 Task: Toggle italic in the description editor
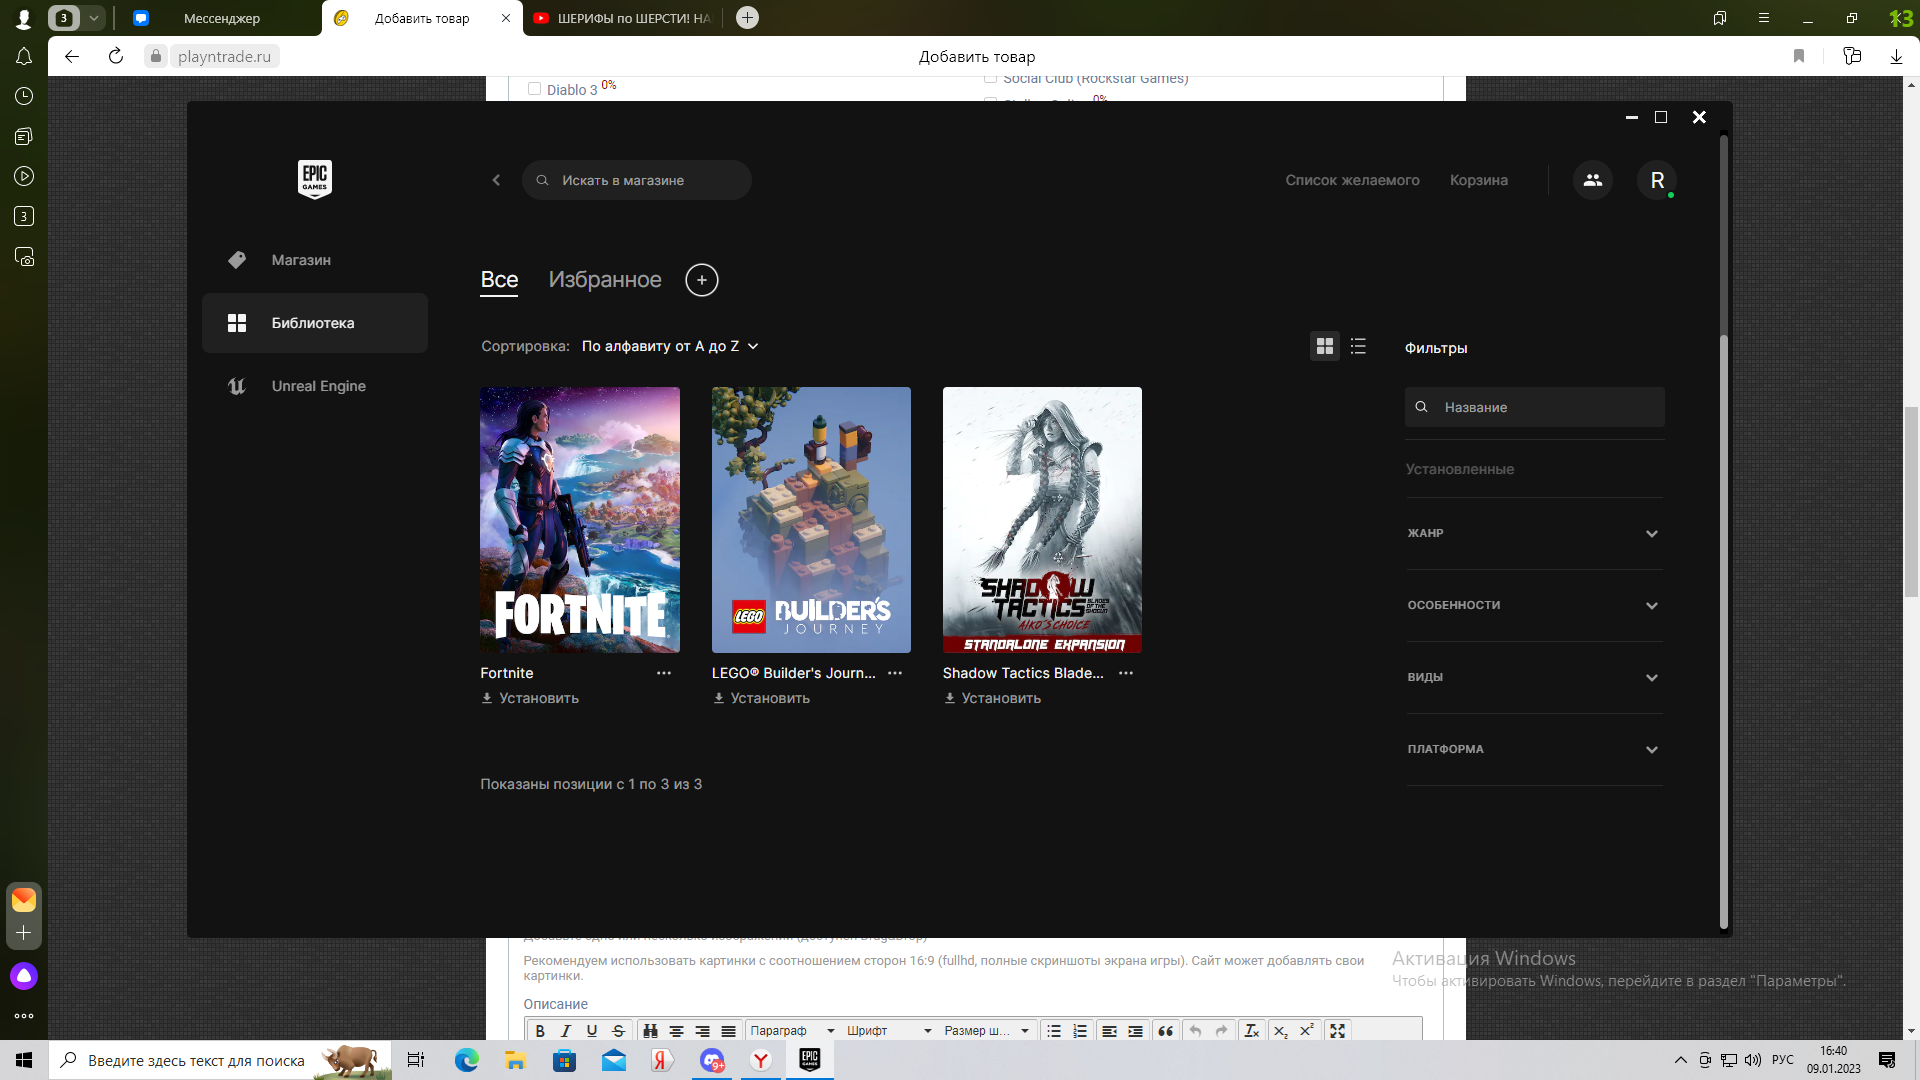[x=566, y=1031]
